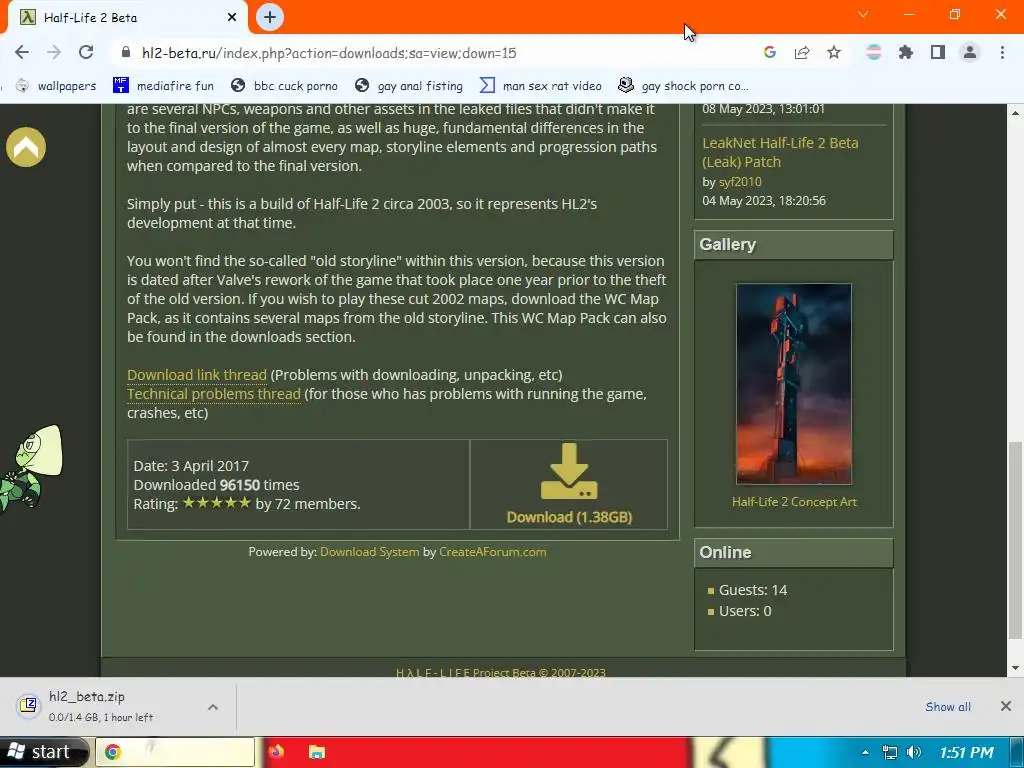Click the Half-Life 2 Concept Art caption
This screenshot has width=1024, height=768.
tap(794, 502)
